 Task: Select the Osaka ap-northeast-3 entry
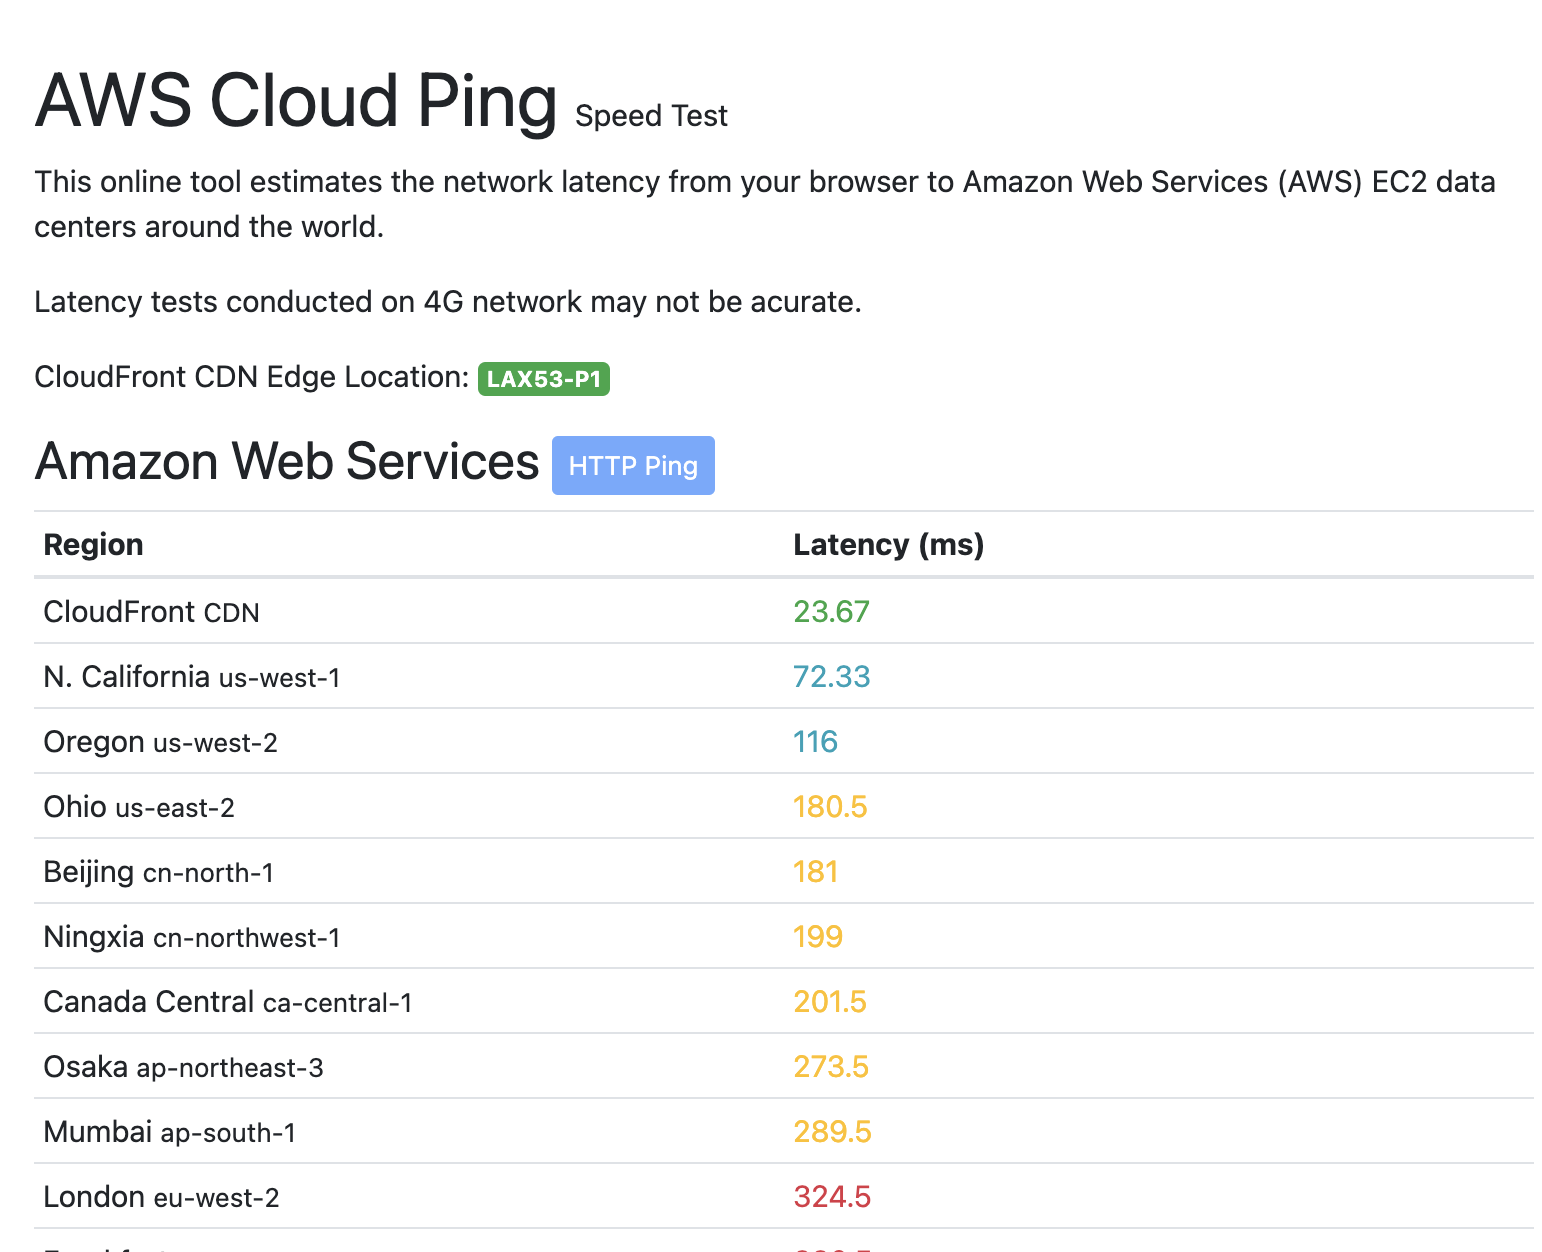point(184,1066)
